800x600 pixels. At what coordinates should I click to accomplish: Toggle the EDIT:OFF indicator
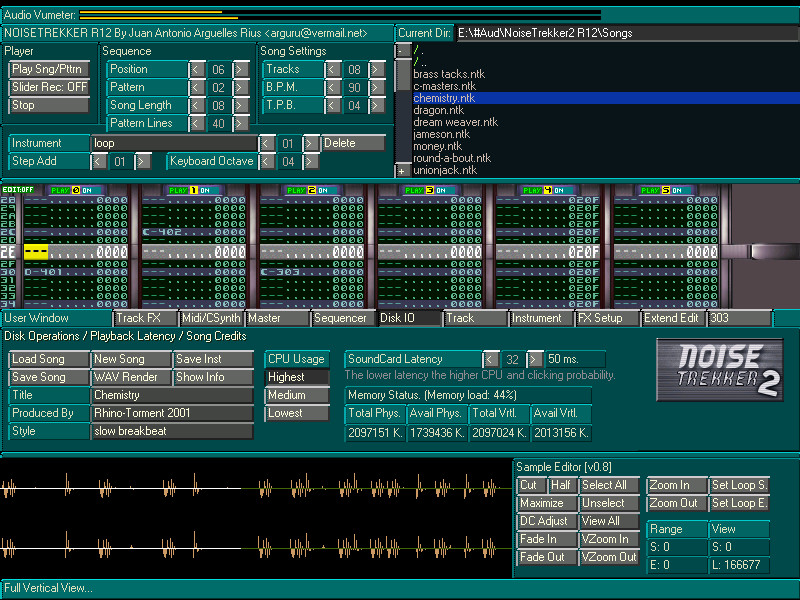[x=18, y=190]
